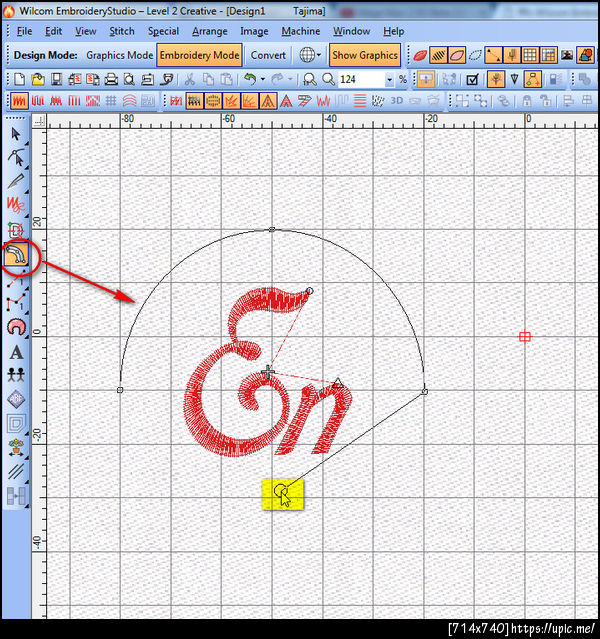Select the two-figures Team Names tool

[16, 375]
